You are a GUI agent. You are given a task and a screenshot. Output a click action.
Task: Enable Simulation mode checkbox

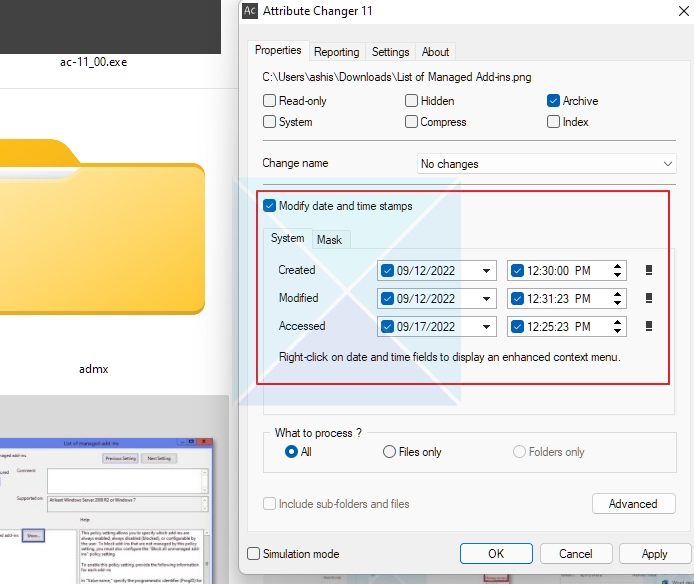[253, 553]
